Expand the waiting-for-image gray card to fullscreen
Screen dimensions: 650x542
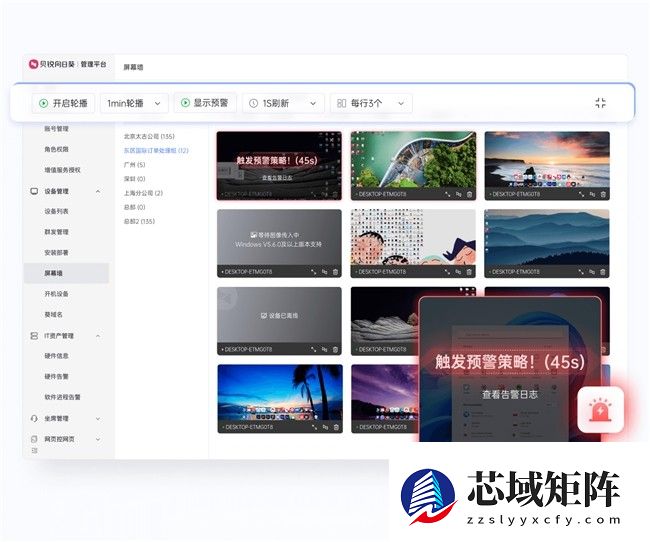314,272
